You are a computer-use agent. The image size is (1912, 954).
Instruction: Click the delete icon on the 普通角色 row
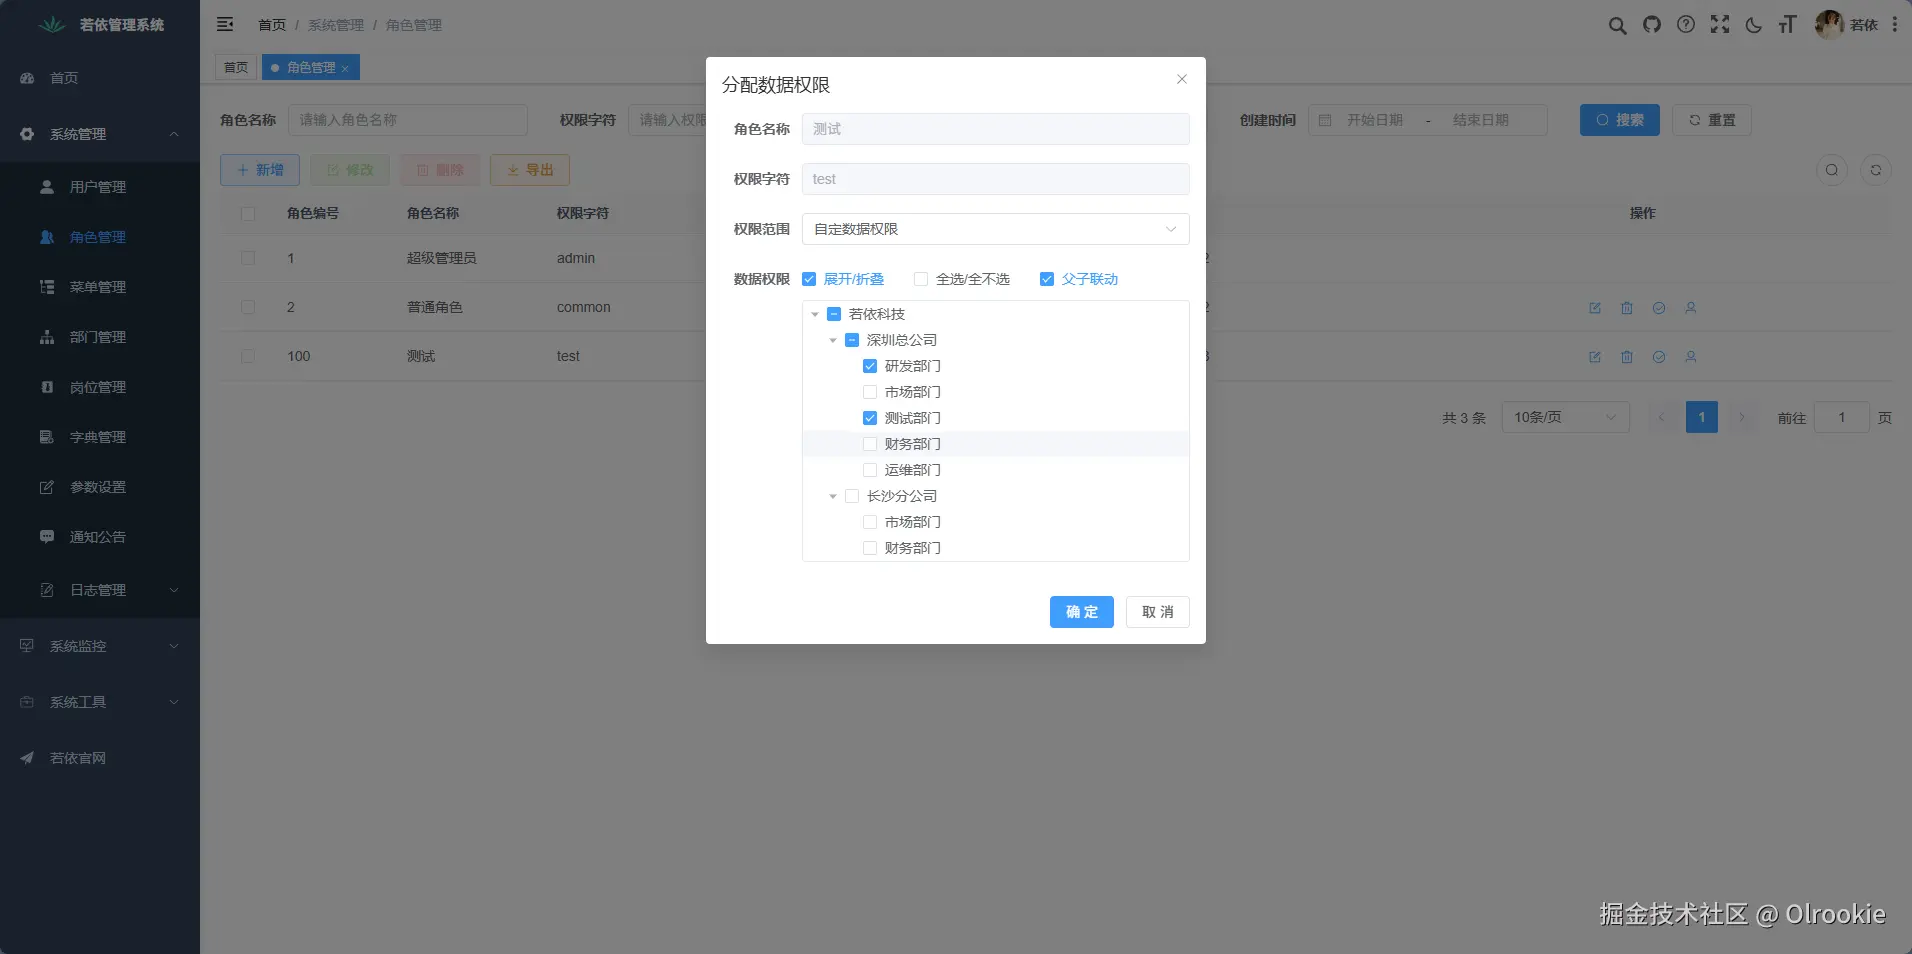click(x=1626, y=308)
